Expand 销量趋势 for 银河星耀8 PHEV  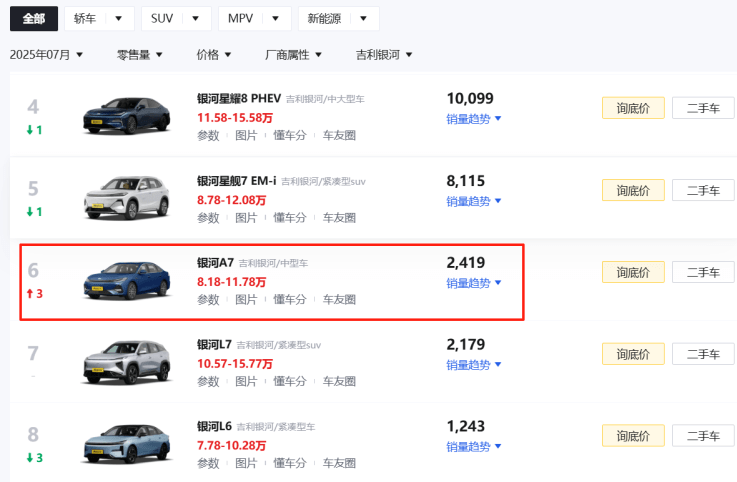coord(473,119)
